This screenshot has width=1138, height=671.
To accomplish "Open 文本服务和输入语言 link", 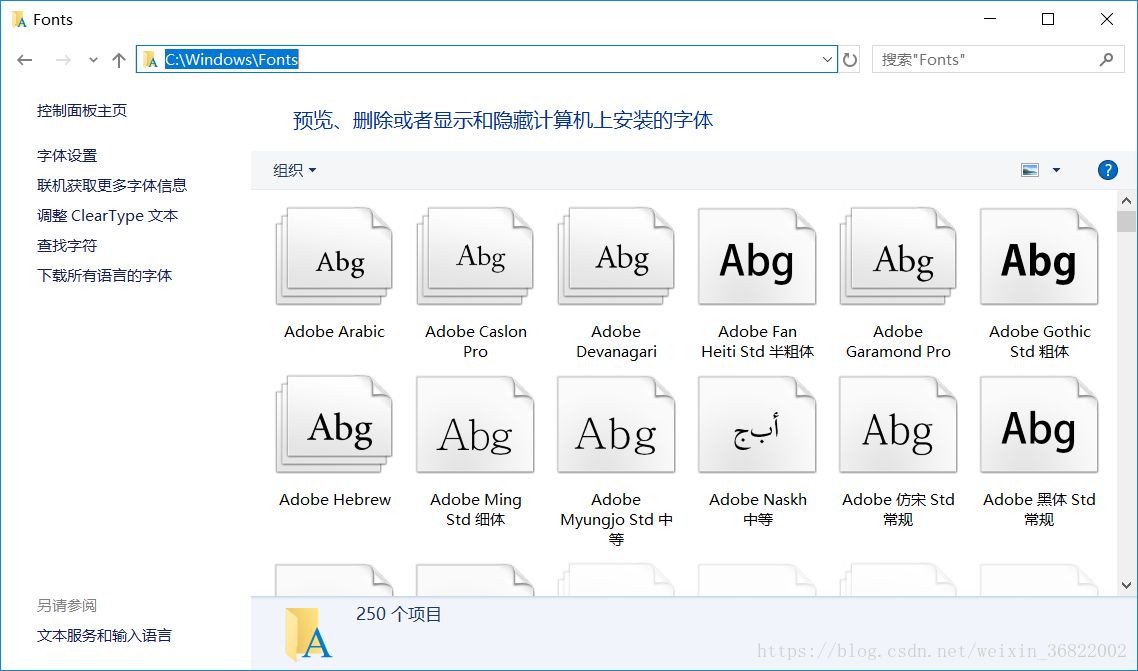I will pos(105,636).
